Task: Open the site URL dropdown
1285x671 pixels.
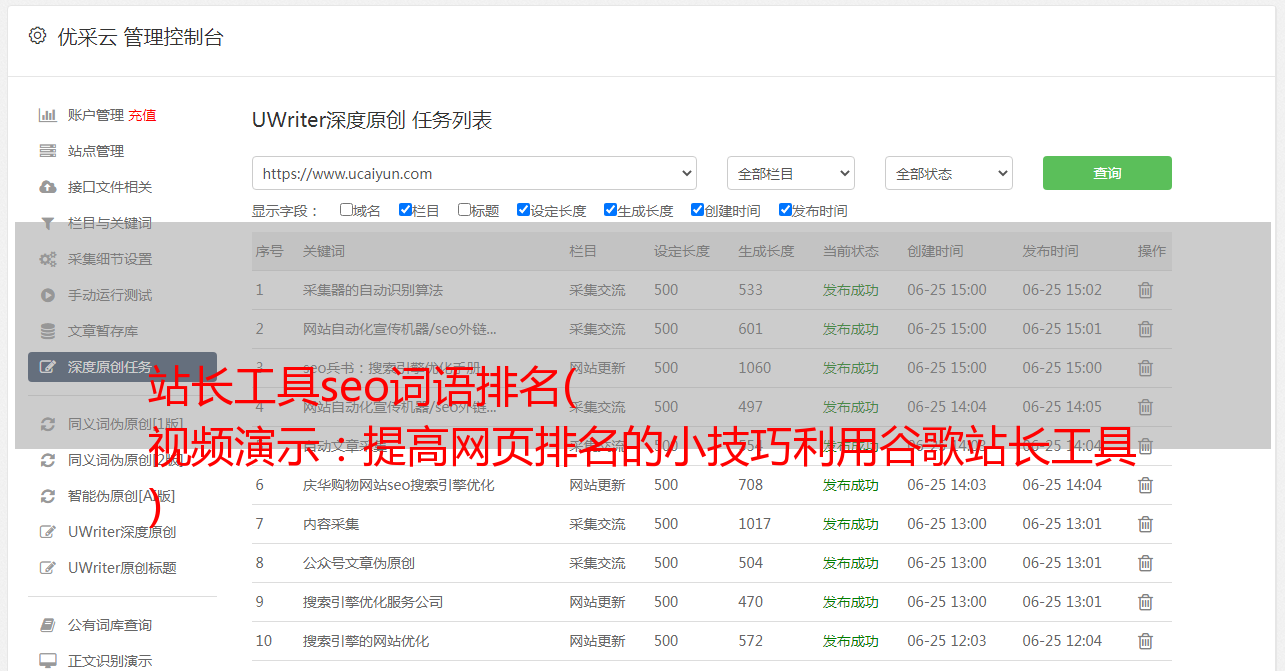Action: pyautogui.click(x=474, y=173)
